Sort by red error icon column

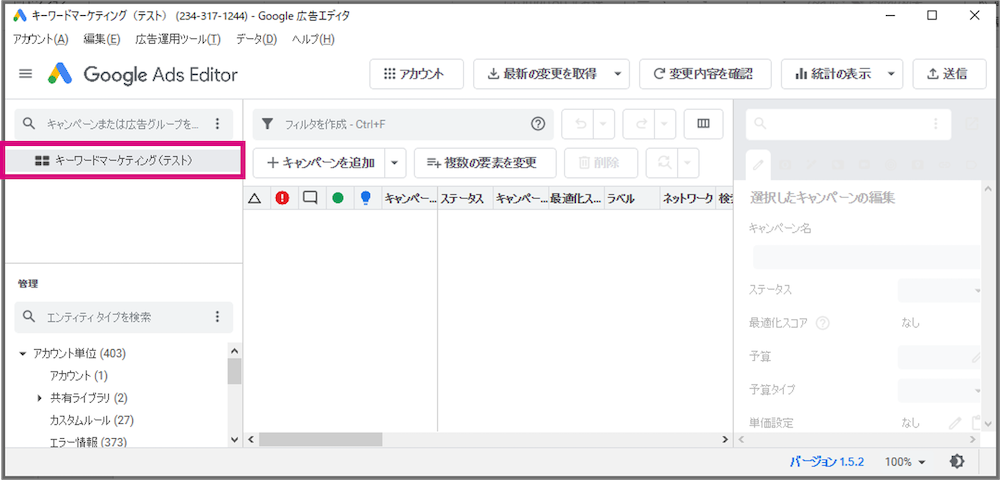tap(282, 198)
